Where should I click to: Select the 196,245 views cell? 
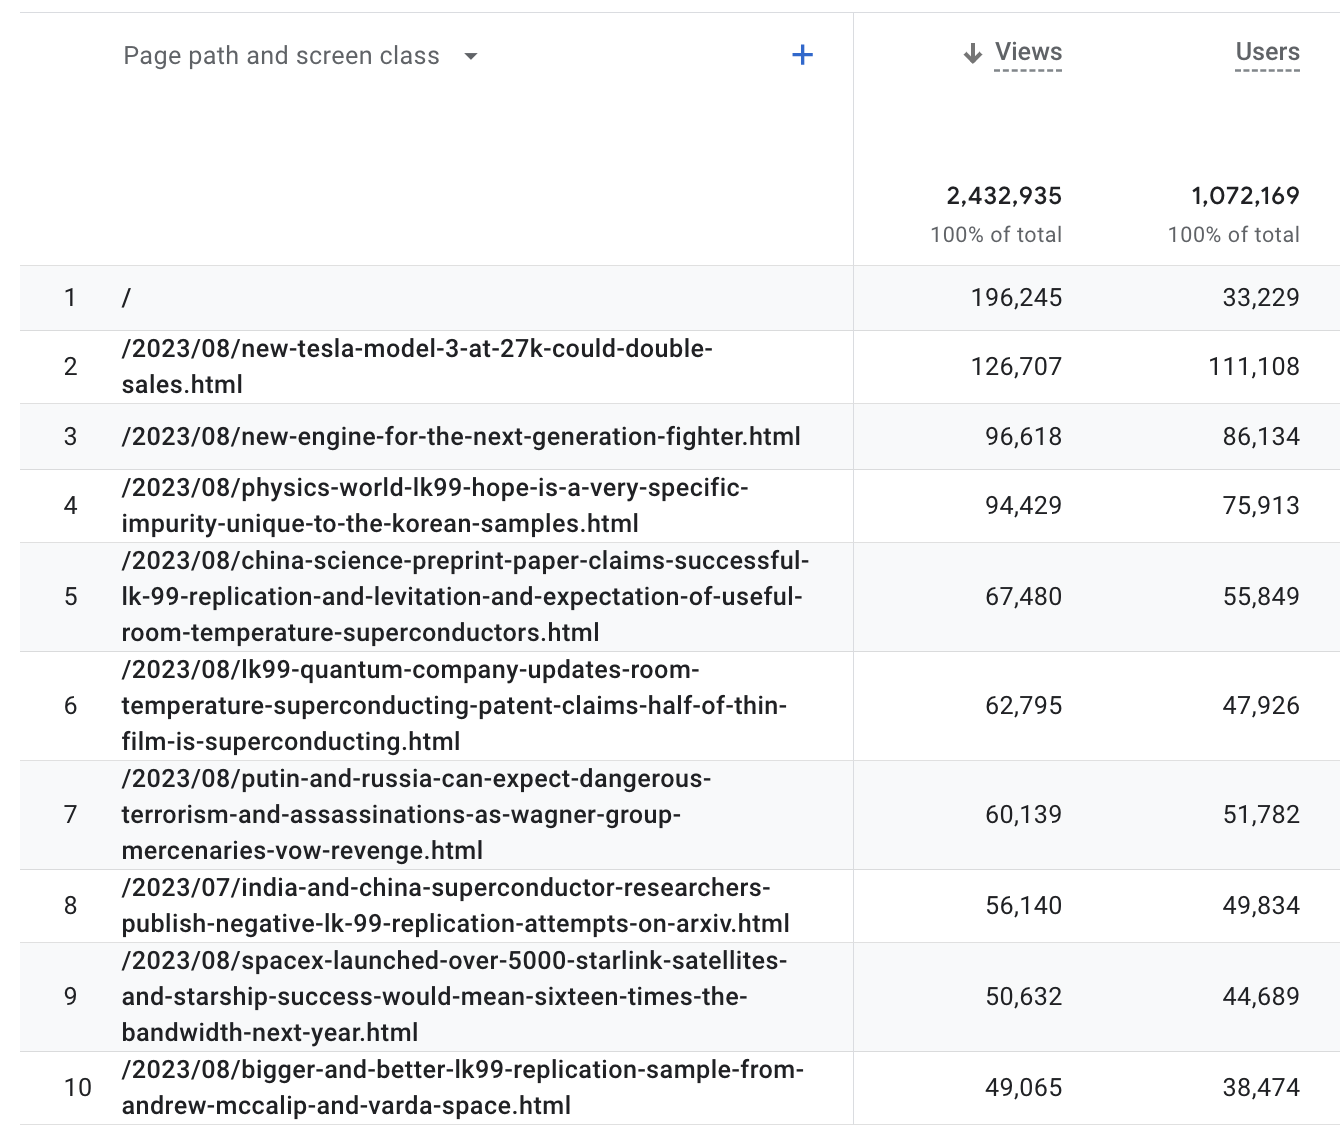tap(1016, 297)
